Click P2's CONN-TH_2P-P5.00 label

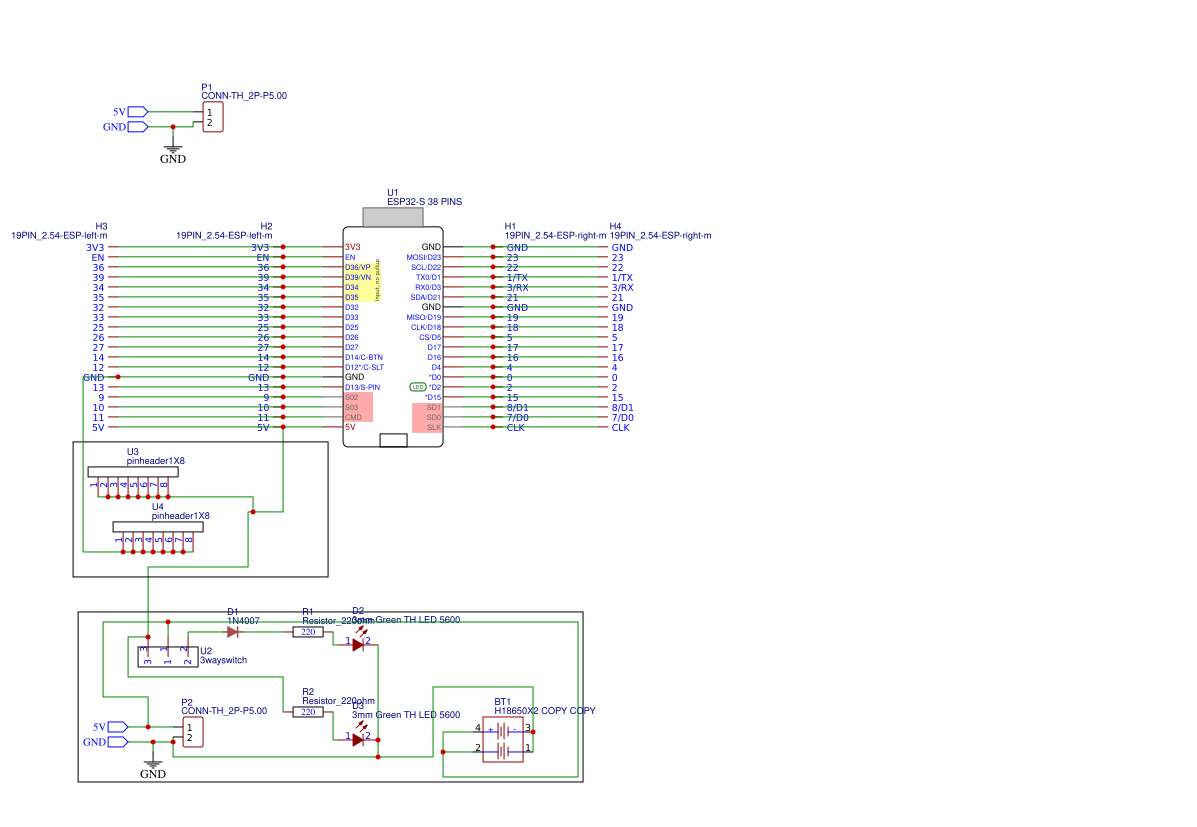pyautogui.click(x=224, y=711)
